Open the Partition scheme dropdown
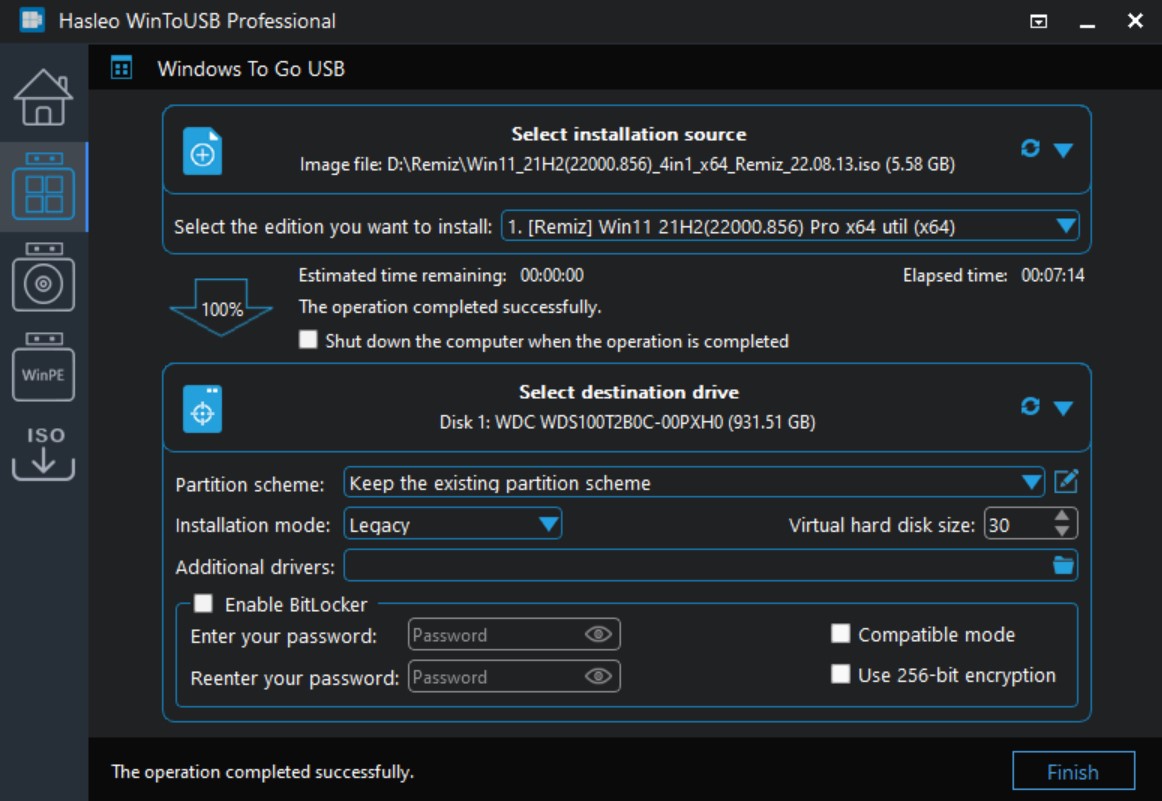This screenshot has width=1162, height=801. click(x=1031, y=483)
